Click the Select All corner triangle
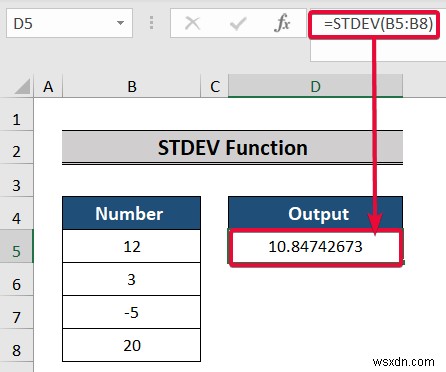The width and height of the screenshot is (446, 372). click(x=22, y=86)
